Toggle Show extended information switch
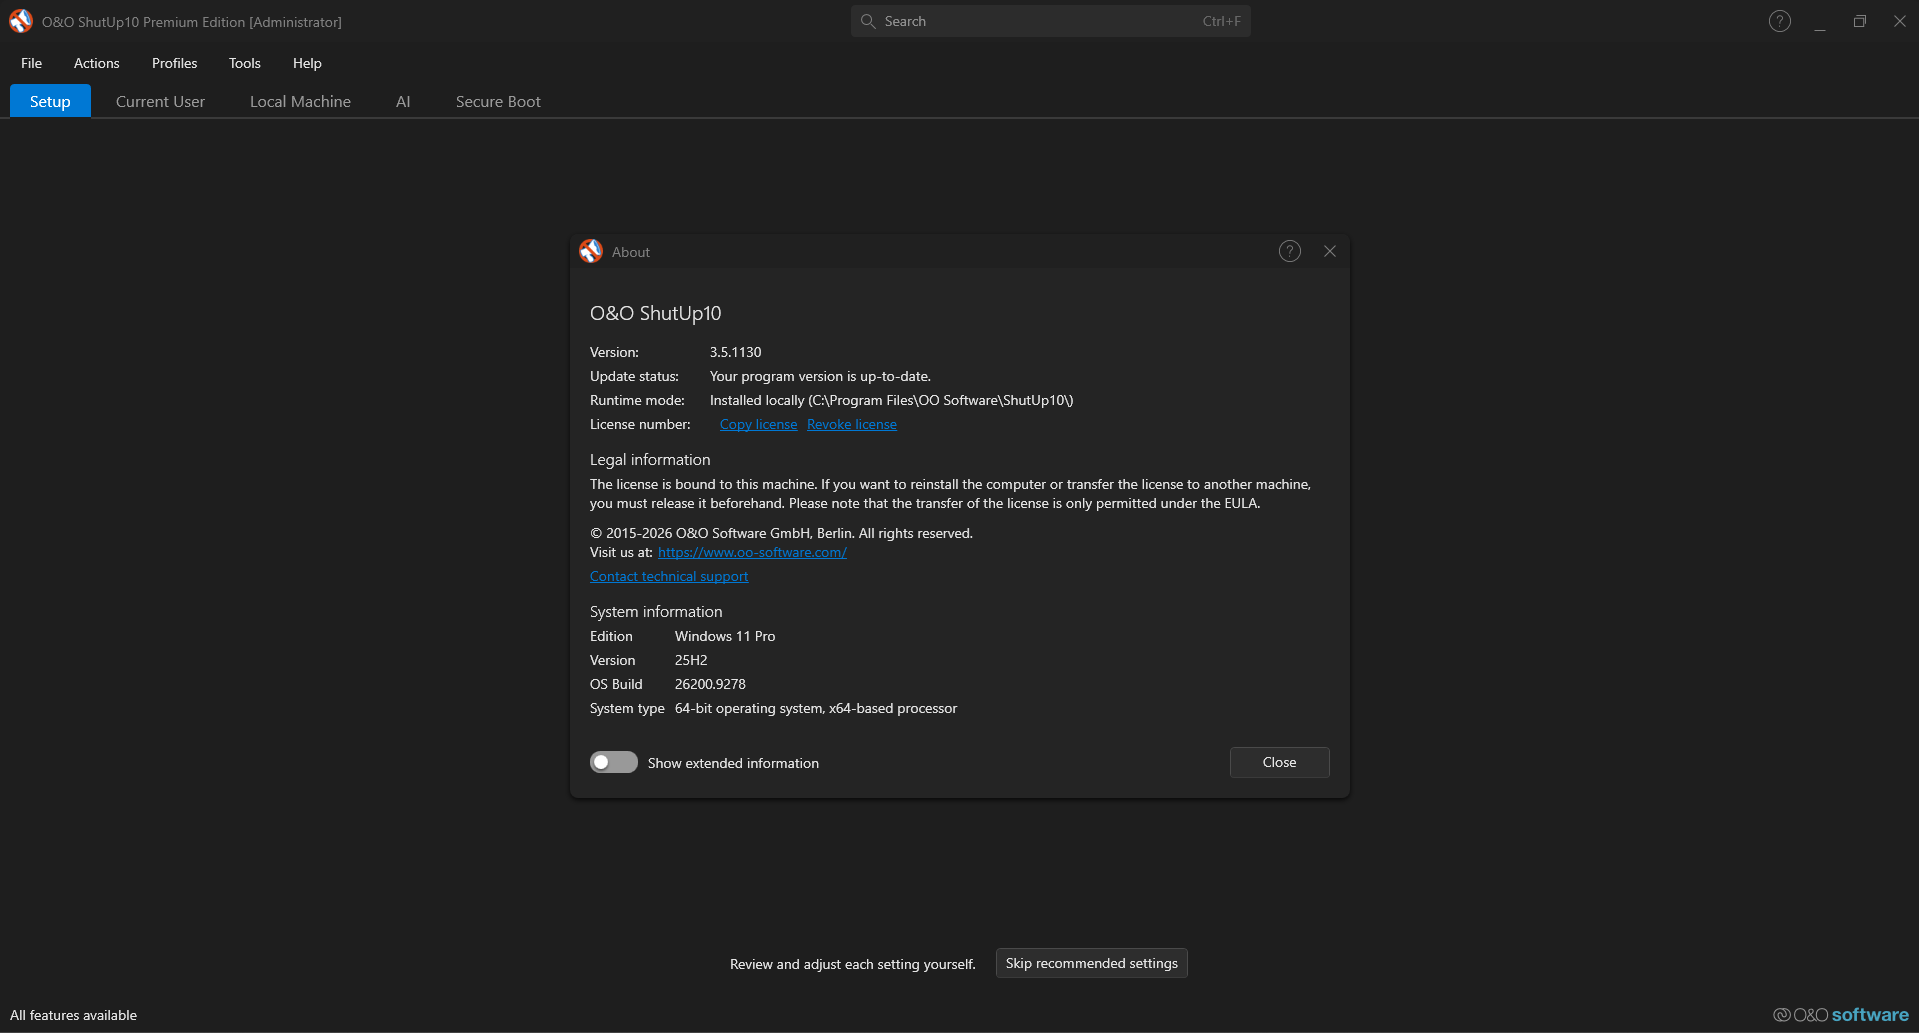Image resolution: width=1919 pixels, height=1033 pixels. tap(614, 762)
